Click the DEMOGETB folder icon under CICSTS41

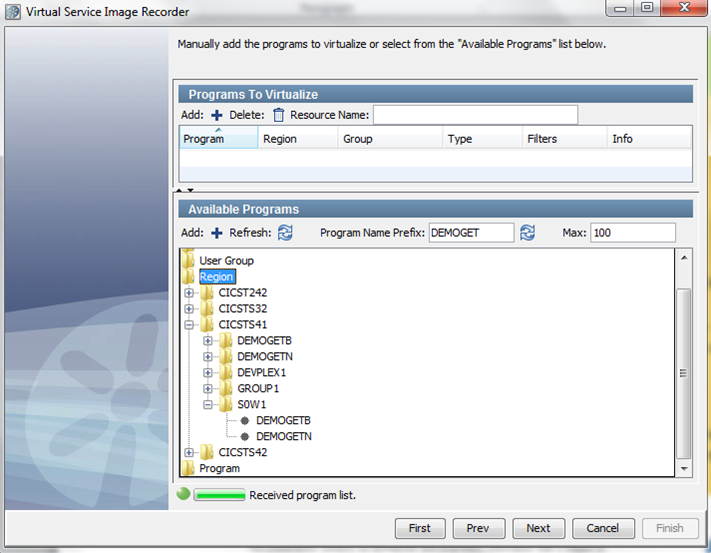226,340
